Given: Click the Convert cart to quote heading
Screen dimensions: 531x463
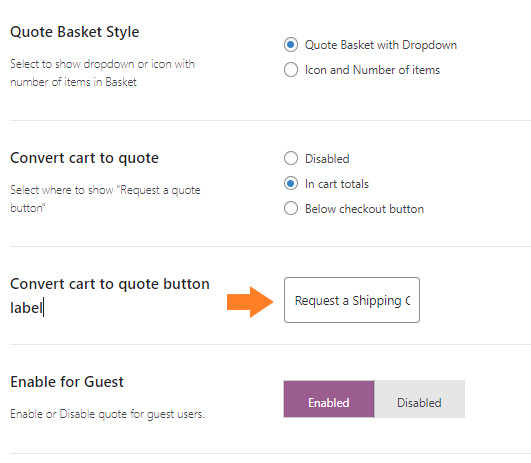Looking at the screenshot, I should [x=84, y=158].
